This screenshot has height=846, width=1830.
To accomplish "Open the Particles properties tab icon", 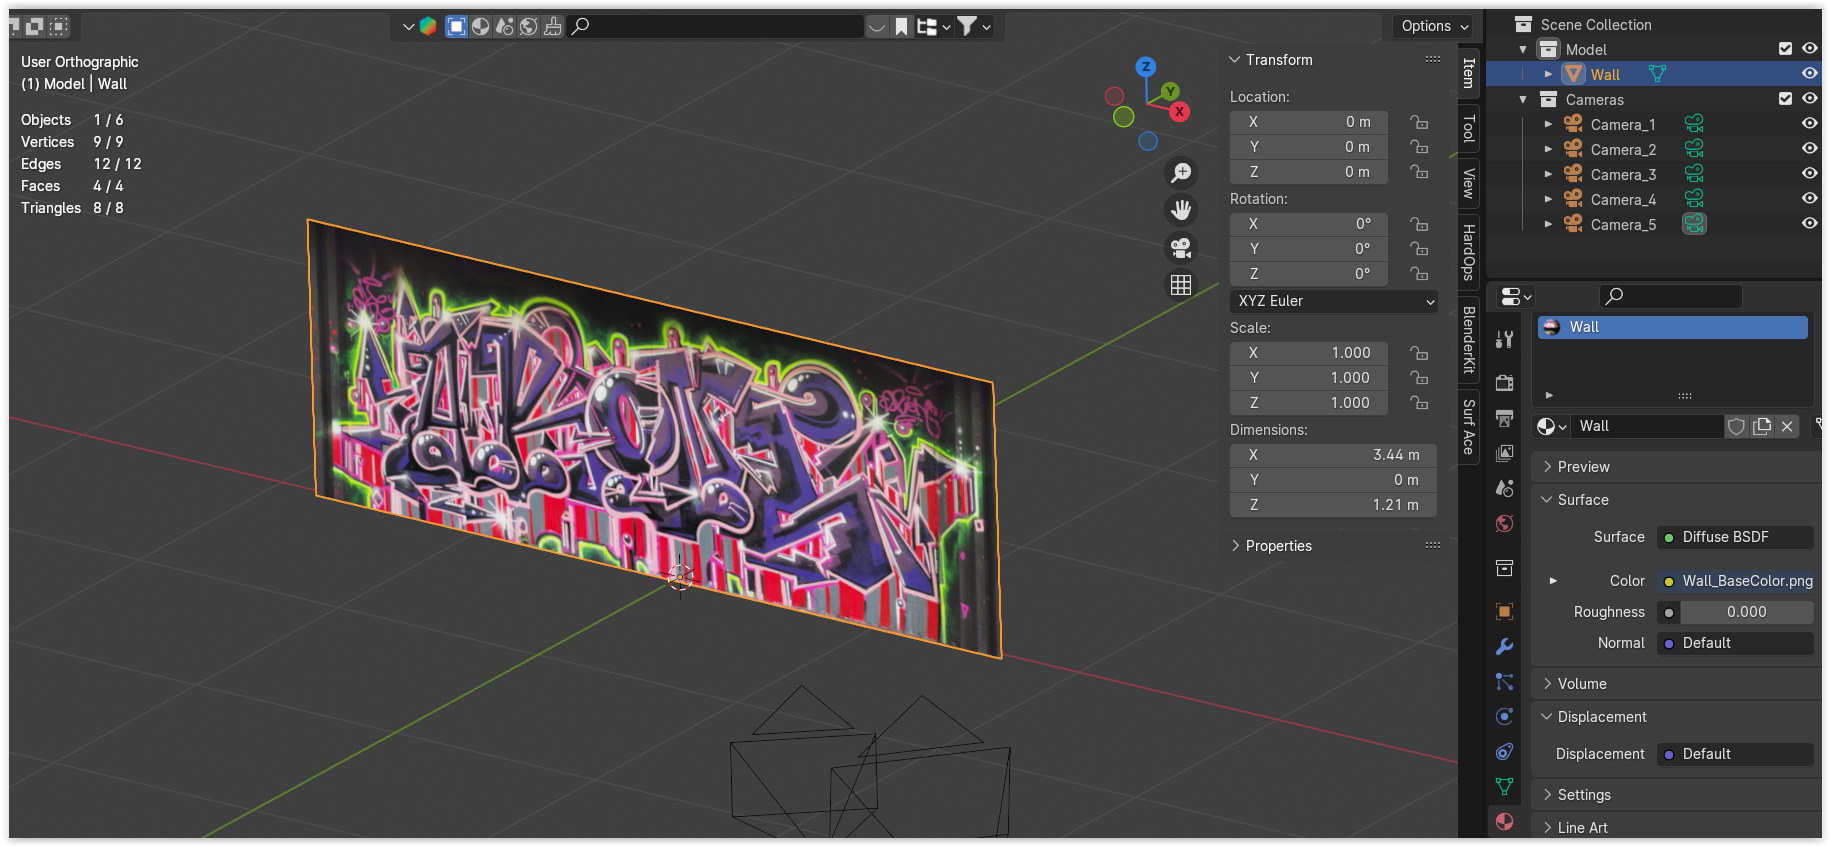I will (1504, 682).
